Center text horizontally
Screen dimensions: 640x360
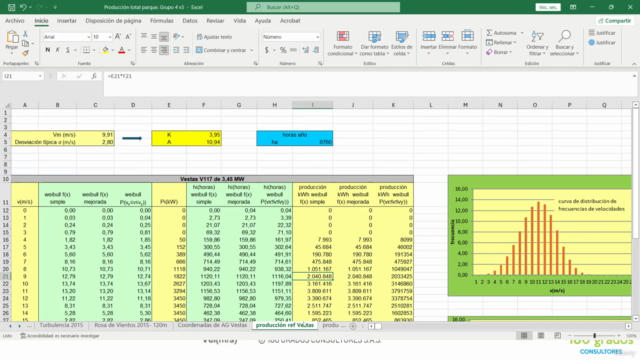coord(154,50)
